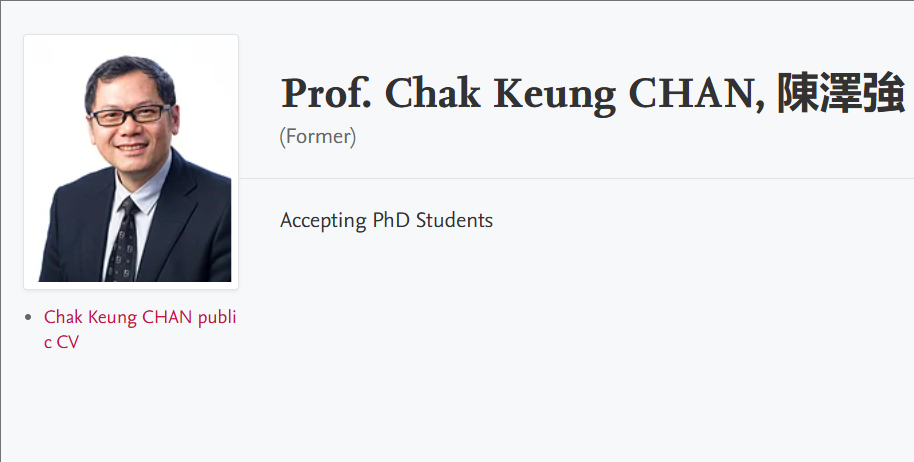Click the word 'PhD' in the status line
This screenshot has width=914, height=462.
tap(391, 220)
